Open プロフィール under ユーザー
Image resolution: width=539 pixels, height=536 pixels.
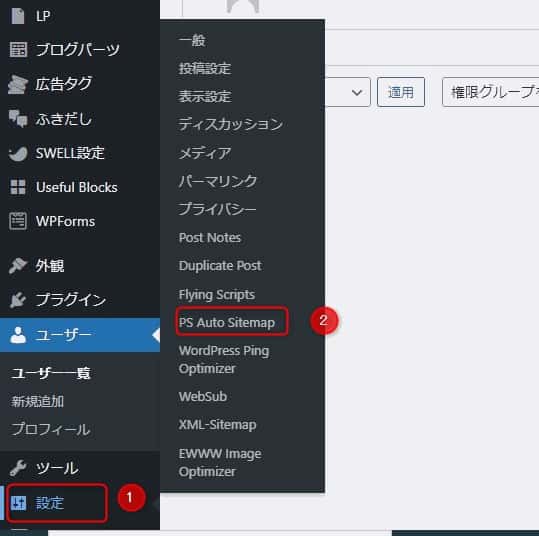51,429
